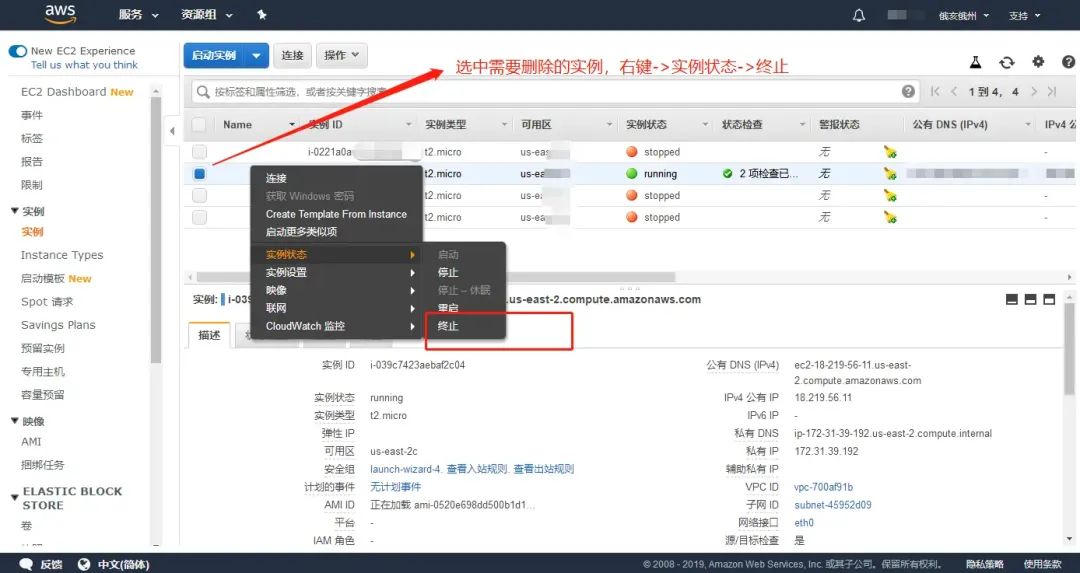Refresh the instance list

1007,62
